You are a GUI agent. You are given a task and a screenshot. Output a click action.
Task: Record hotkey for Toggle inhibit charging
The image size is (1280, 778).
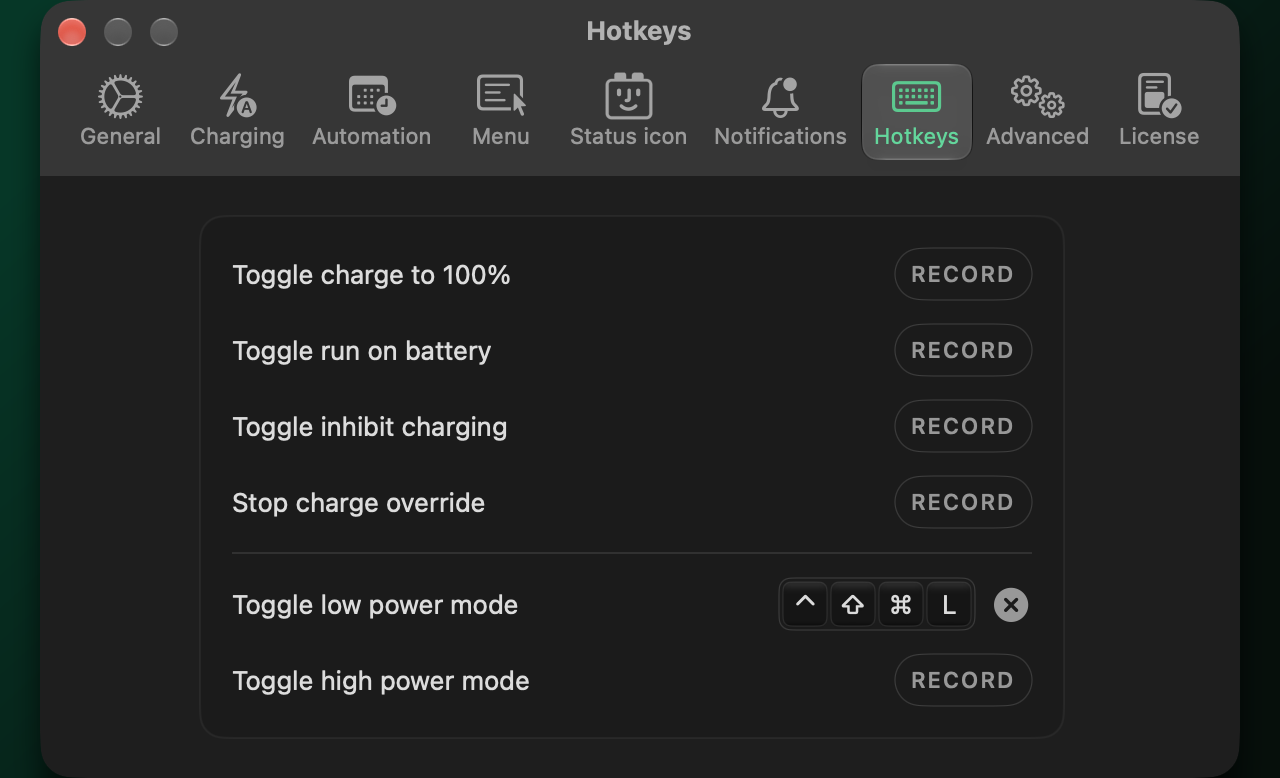pos(962,426)
